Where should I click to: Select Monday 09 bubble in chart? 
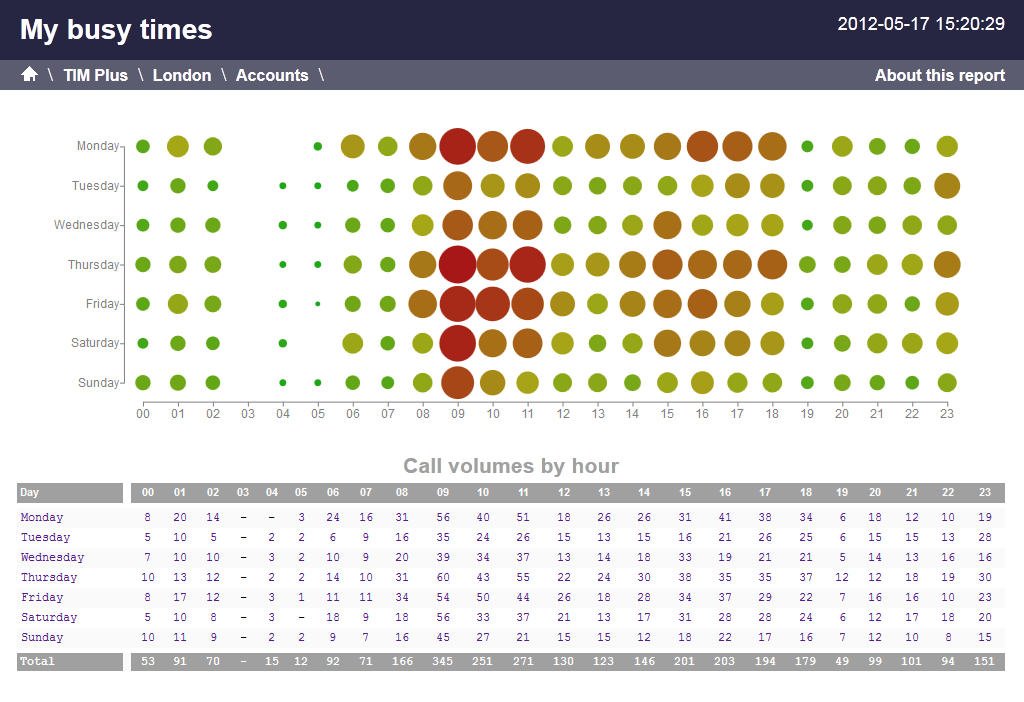tap(457, 146)
